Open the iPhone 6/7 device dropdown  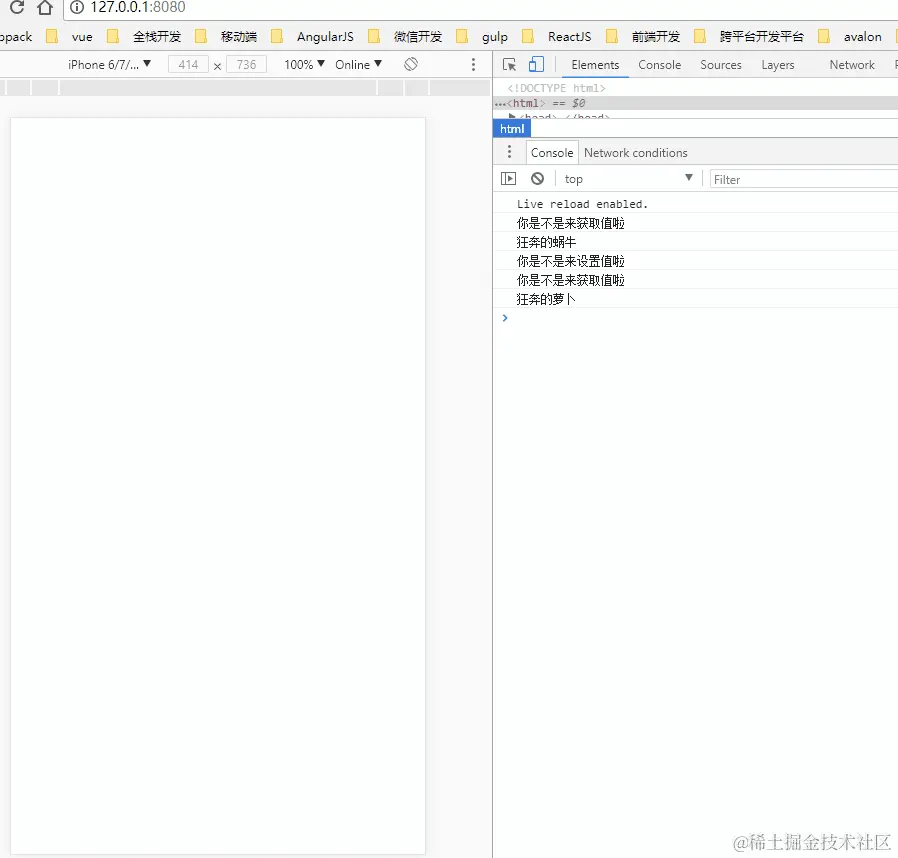point(109,65)
